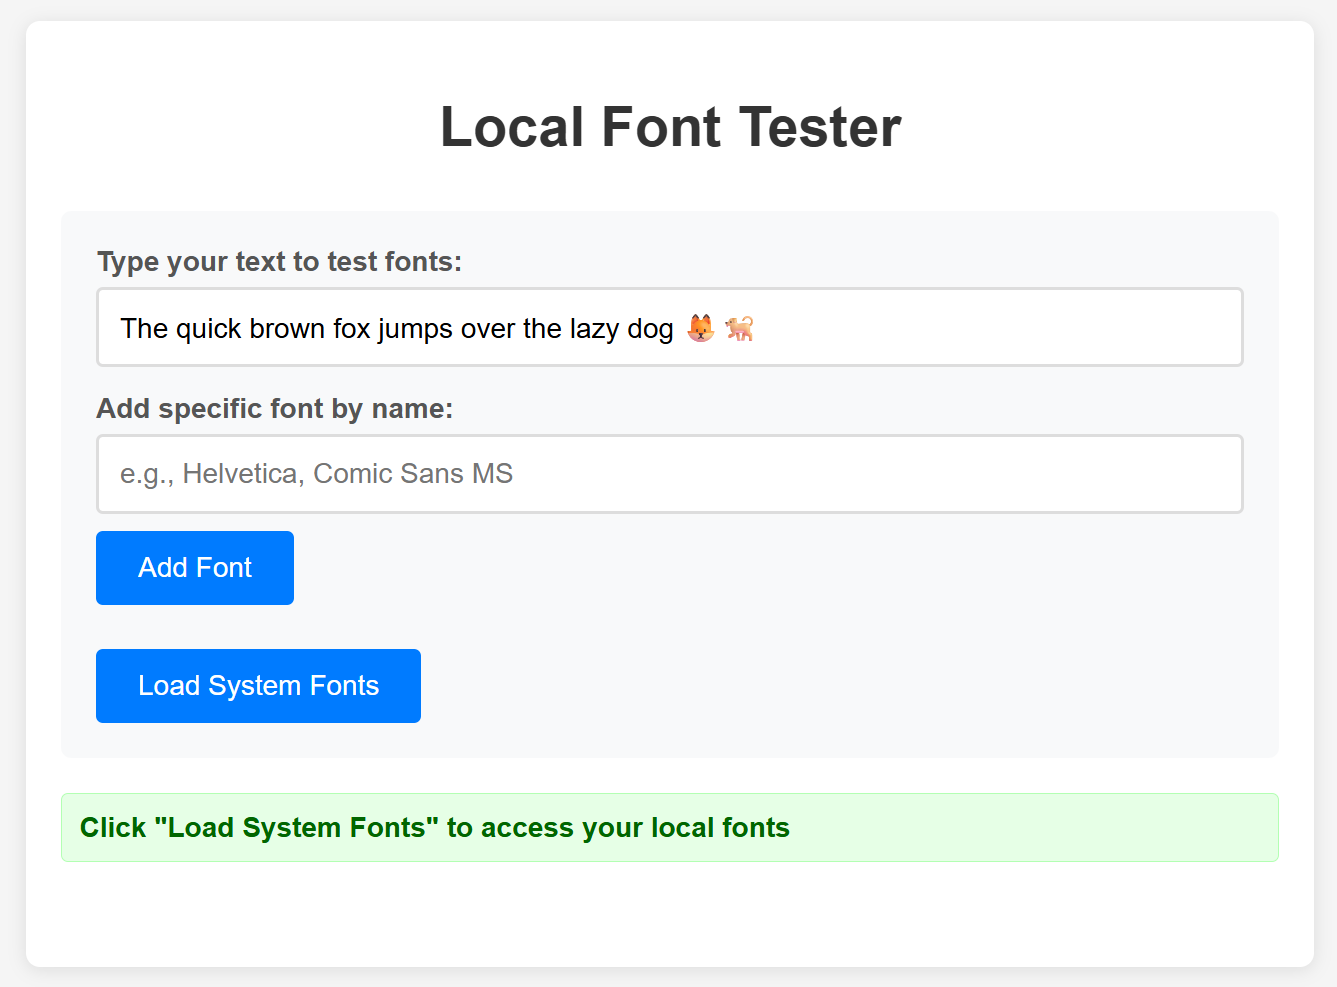Select the test text input field
Viewport: 1337px width, 987px height.
(x=669, y=327)
